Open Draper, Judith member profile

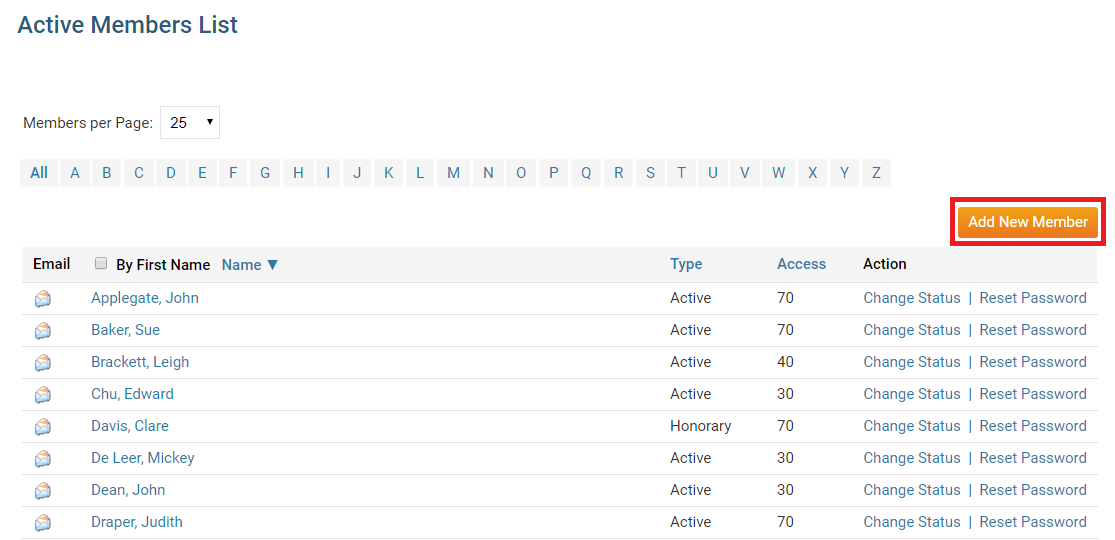pos(137,522)
